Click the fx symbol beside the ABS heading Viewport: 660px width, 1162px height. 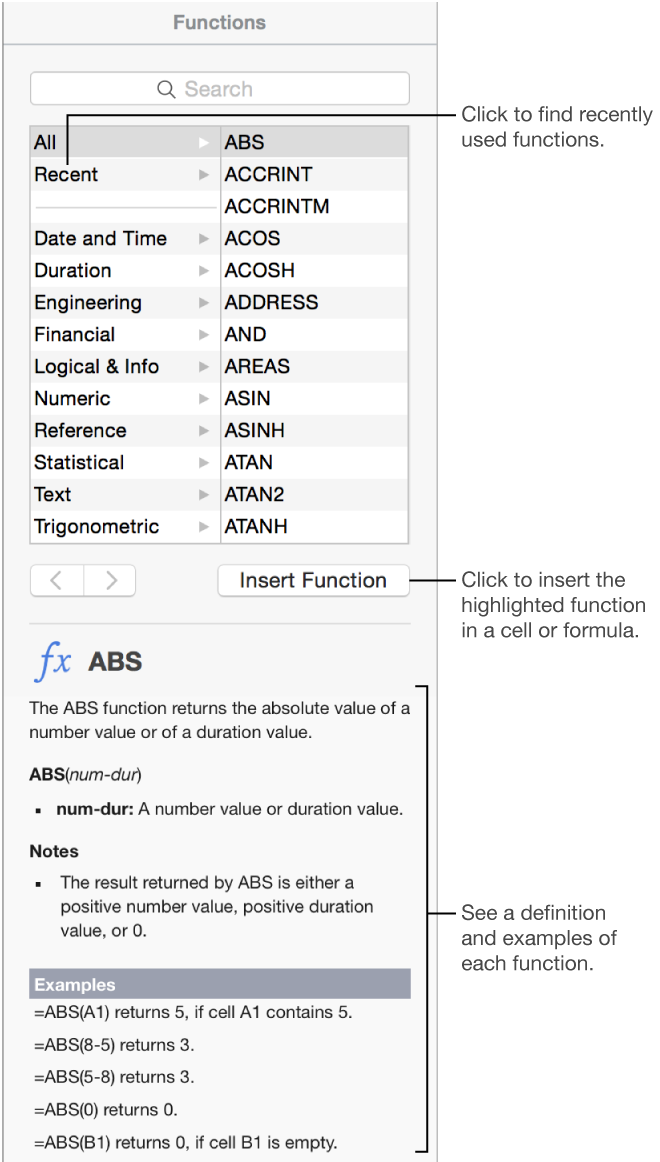[x=52, y=661]
